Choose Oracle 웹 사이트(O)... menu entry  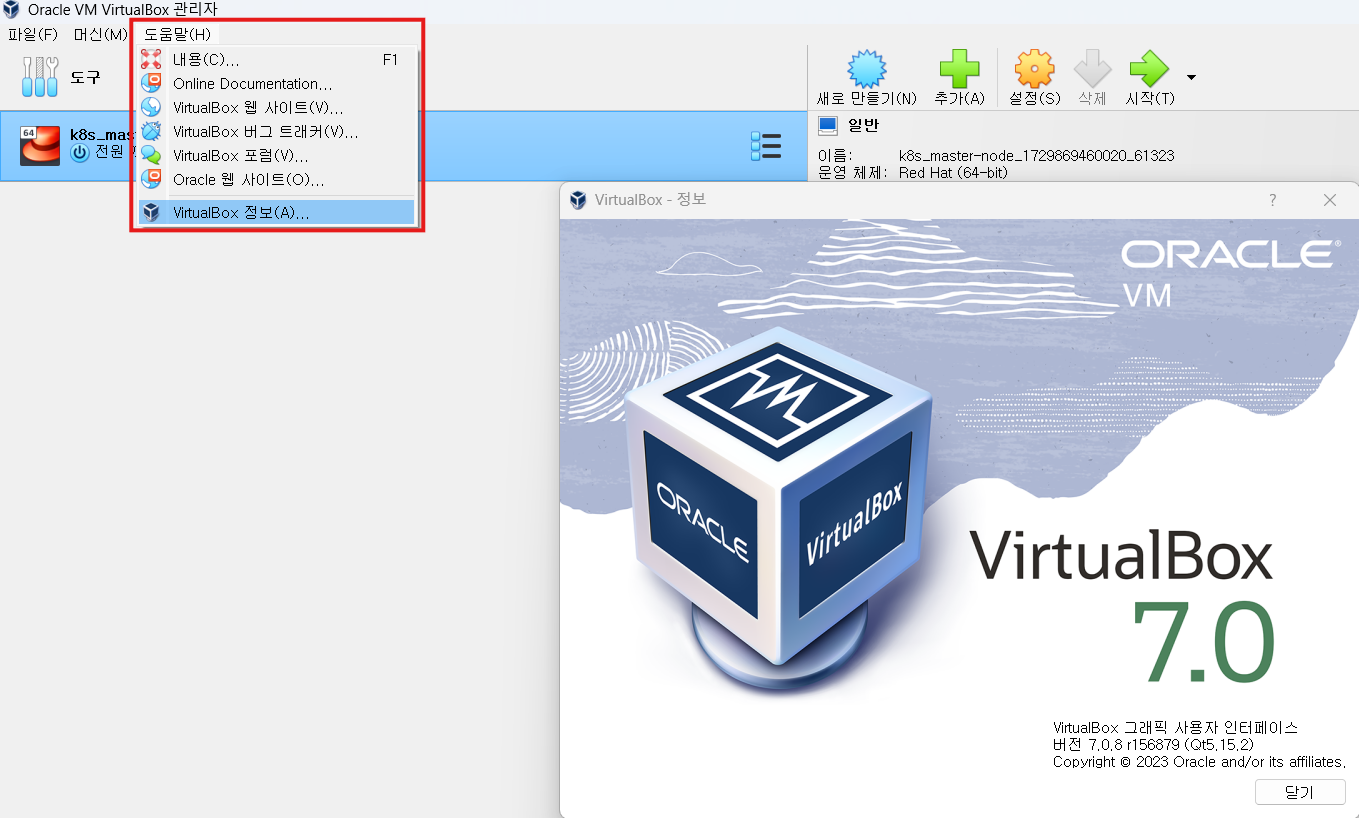[x=276, y=180]
